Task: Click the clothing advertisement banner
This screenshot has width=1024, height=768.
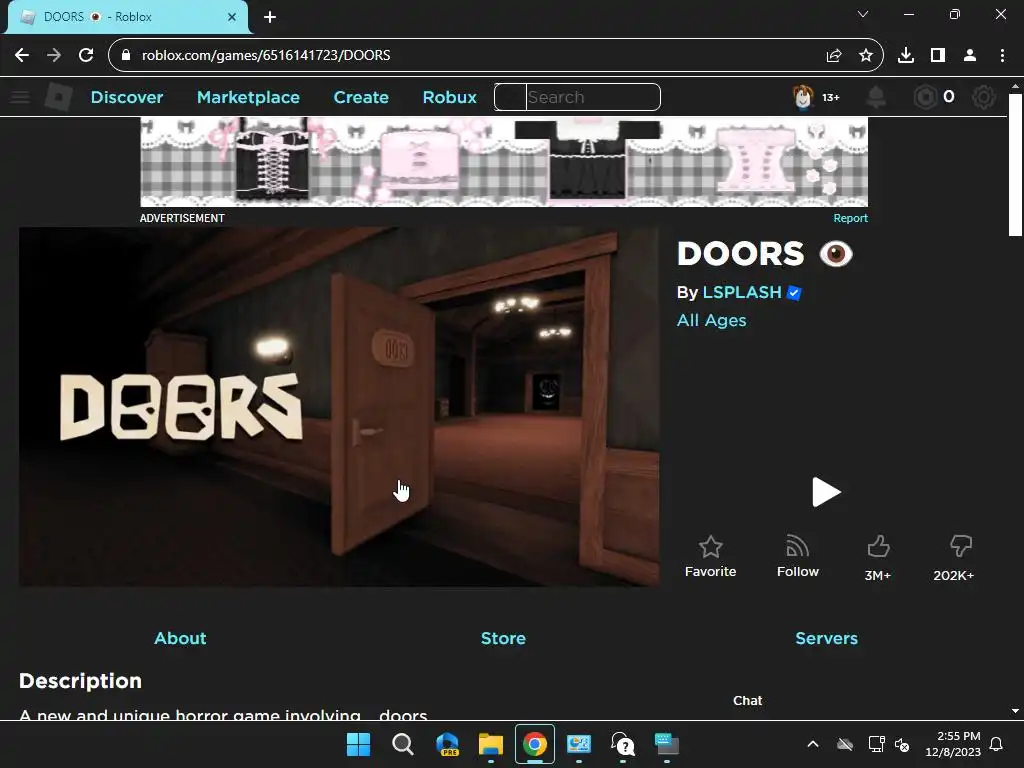Action: (504, 162)
